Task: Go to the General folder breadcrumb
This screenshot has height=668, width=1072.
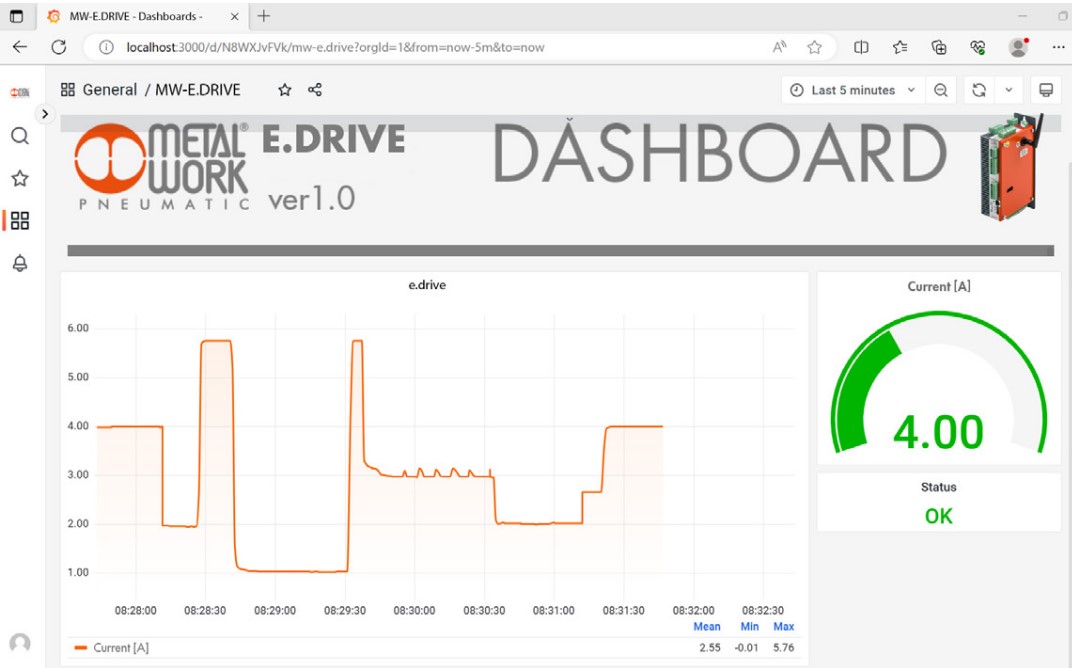Action: [x=109, y=90]
